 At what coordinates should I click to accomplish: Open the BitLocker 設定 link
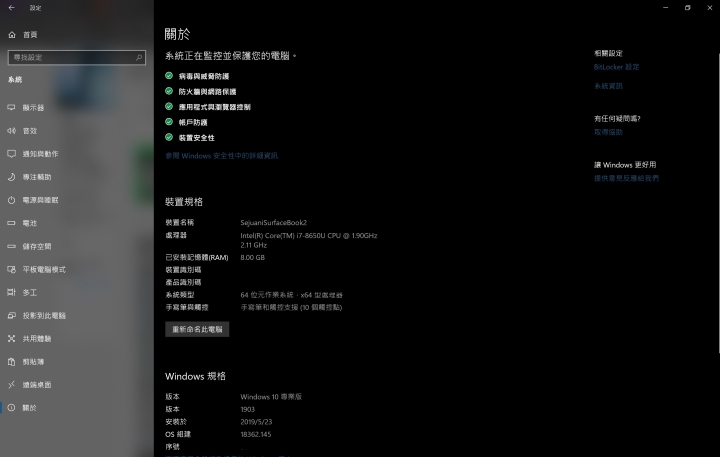click(x=616, y=67)
